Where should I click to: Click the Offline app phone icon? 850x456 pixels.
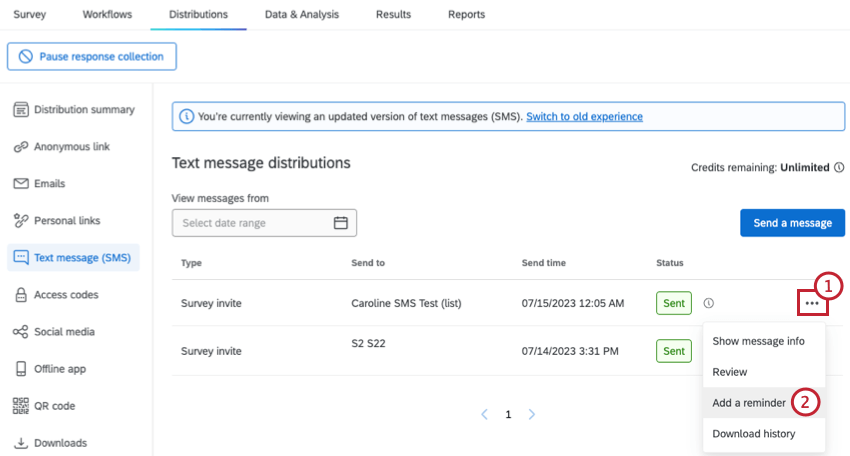pyautogui.click(x=20, y=369)
